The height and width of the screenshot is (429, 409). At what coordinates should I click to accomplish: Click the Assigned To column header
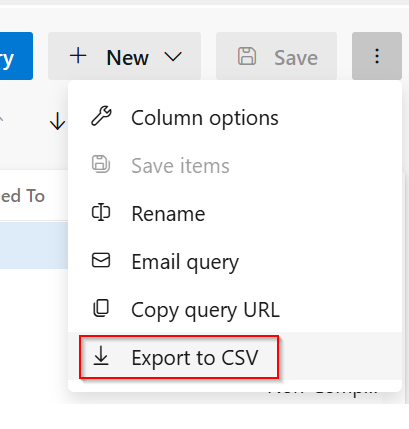click(22, 196)
